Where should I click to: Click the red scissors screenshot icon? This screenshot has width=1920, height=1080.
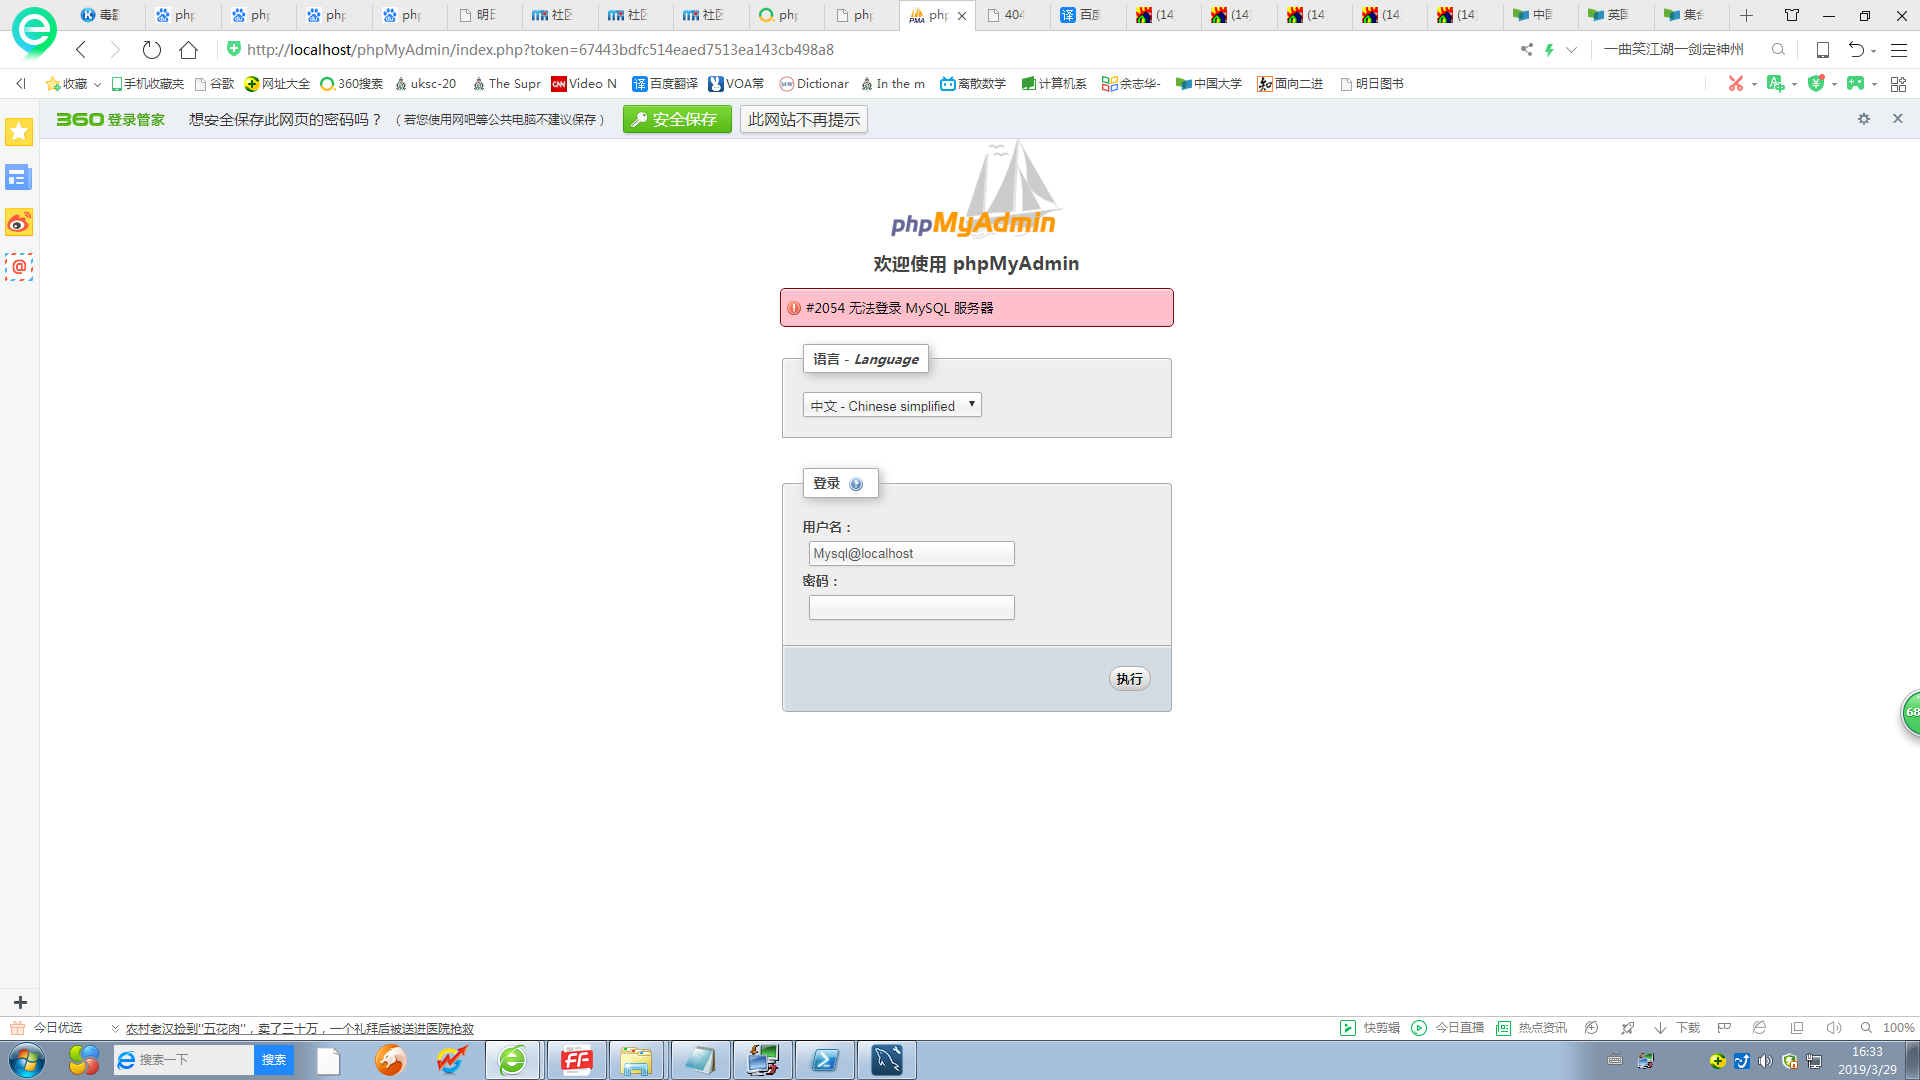click(x=1736, y=84)
